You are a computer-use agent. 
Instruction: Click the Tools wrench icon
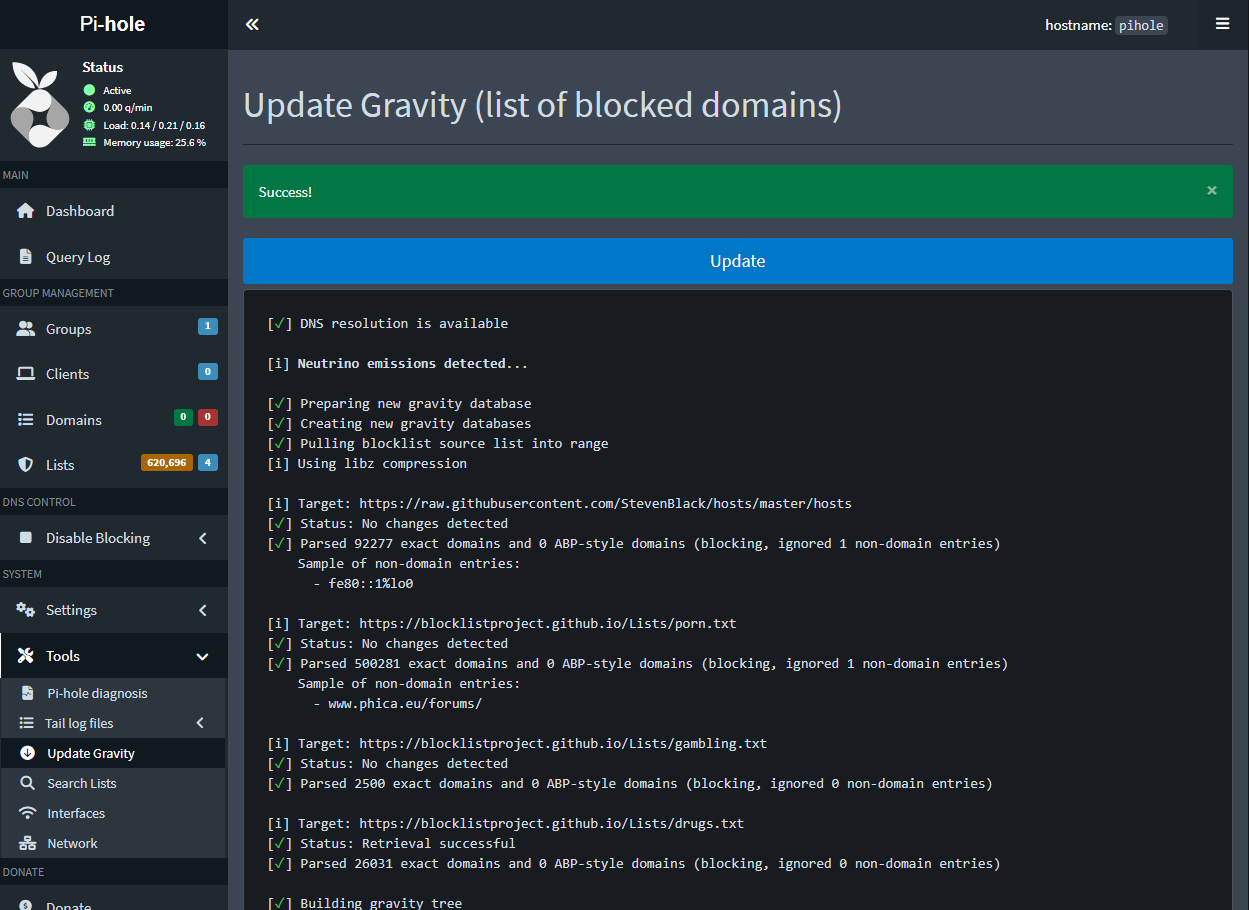[26, 656]
